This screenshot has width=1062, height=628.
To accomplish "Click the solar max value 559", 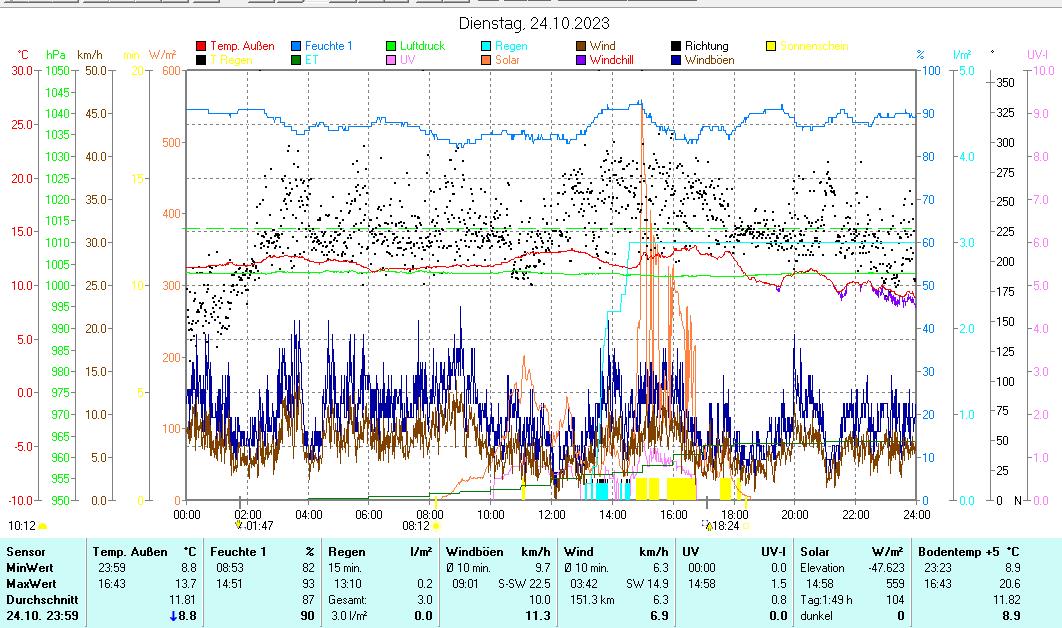I will [x=895, y=584].
